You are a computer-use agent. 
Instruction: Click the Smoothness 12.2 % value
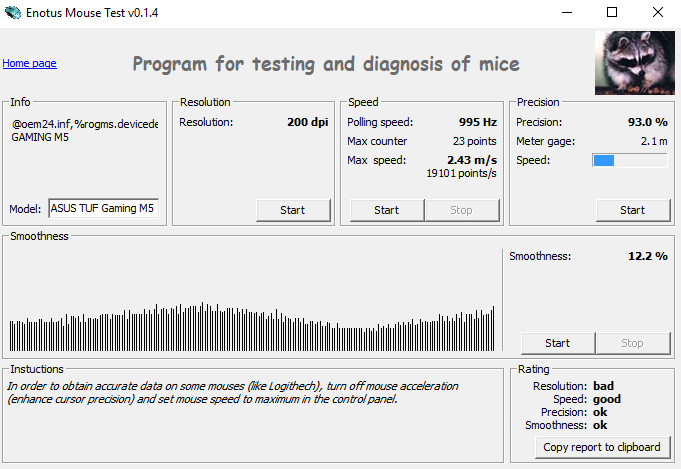point(647,256)
